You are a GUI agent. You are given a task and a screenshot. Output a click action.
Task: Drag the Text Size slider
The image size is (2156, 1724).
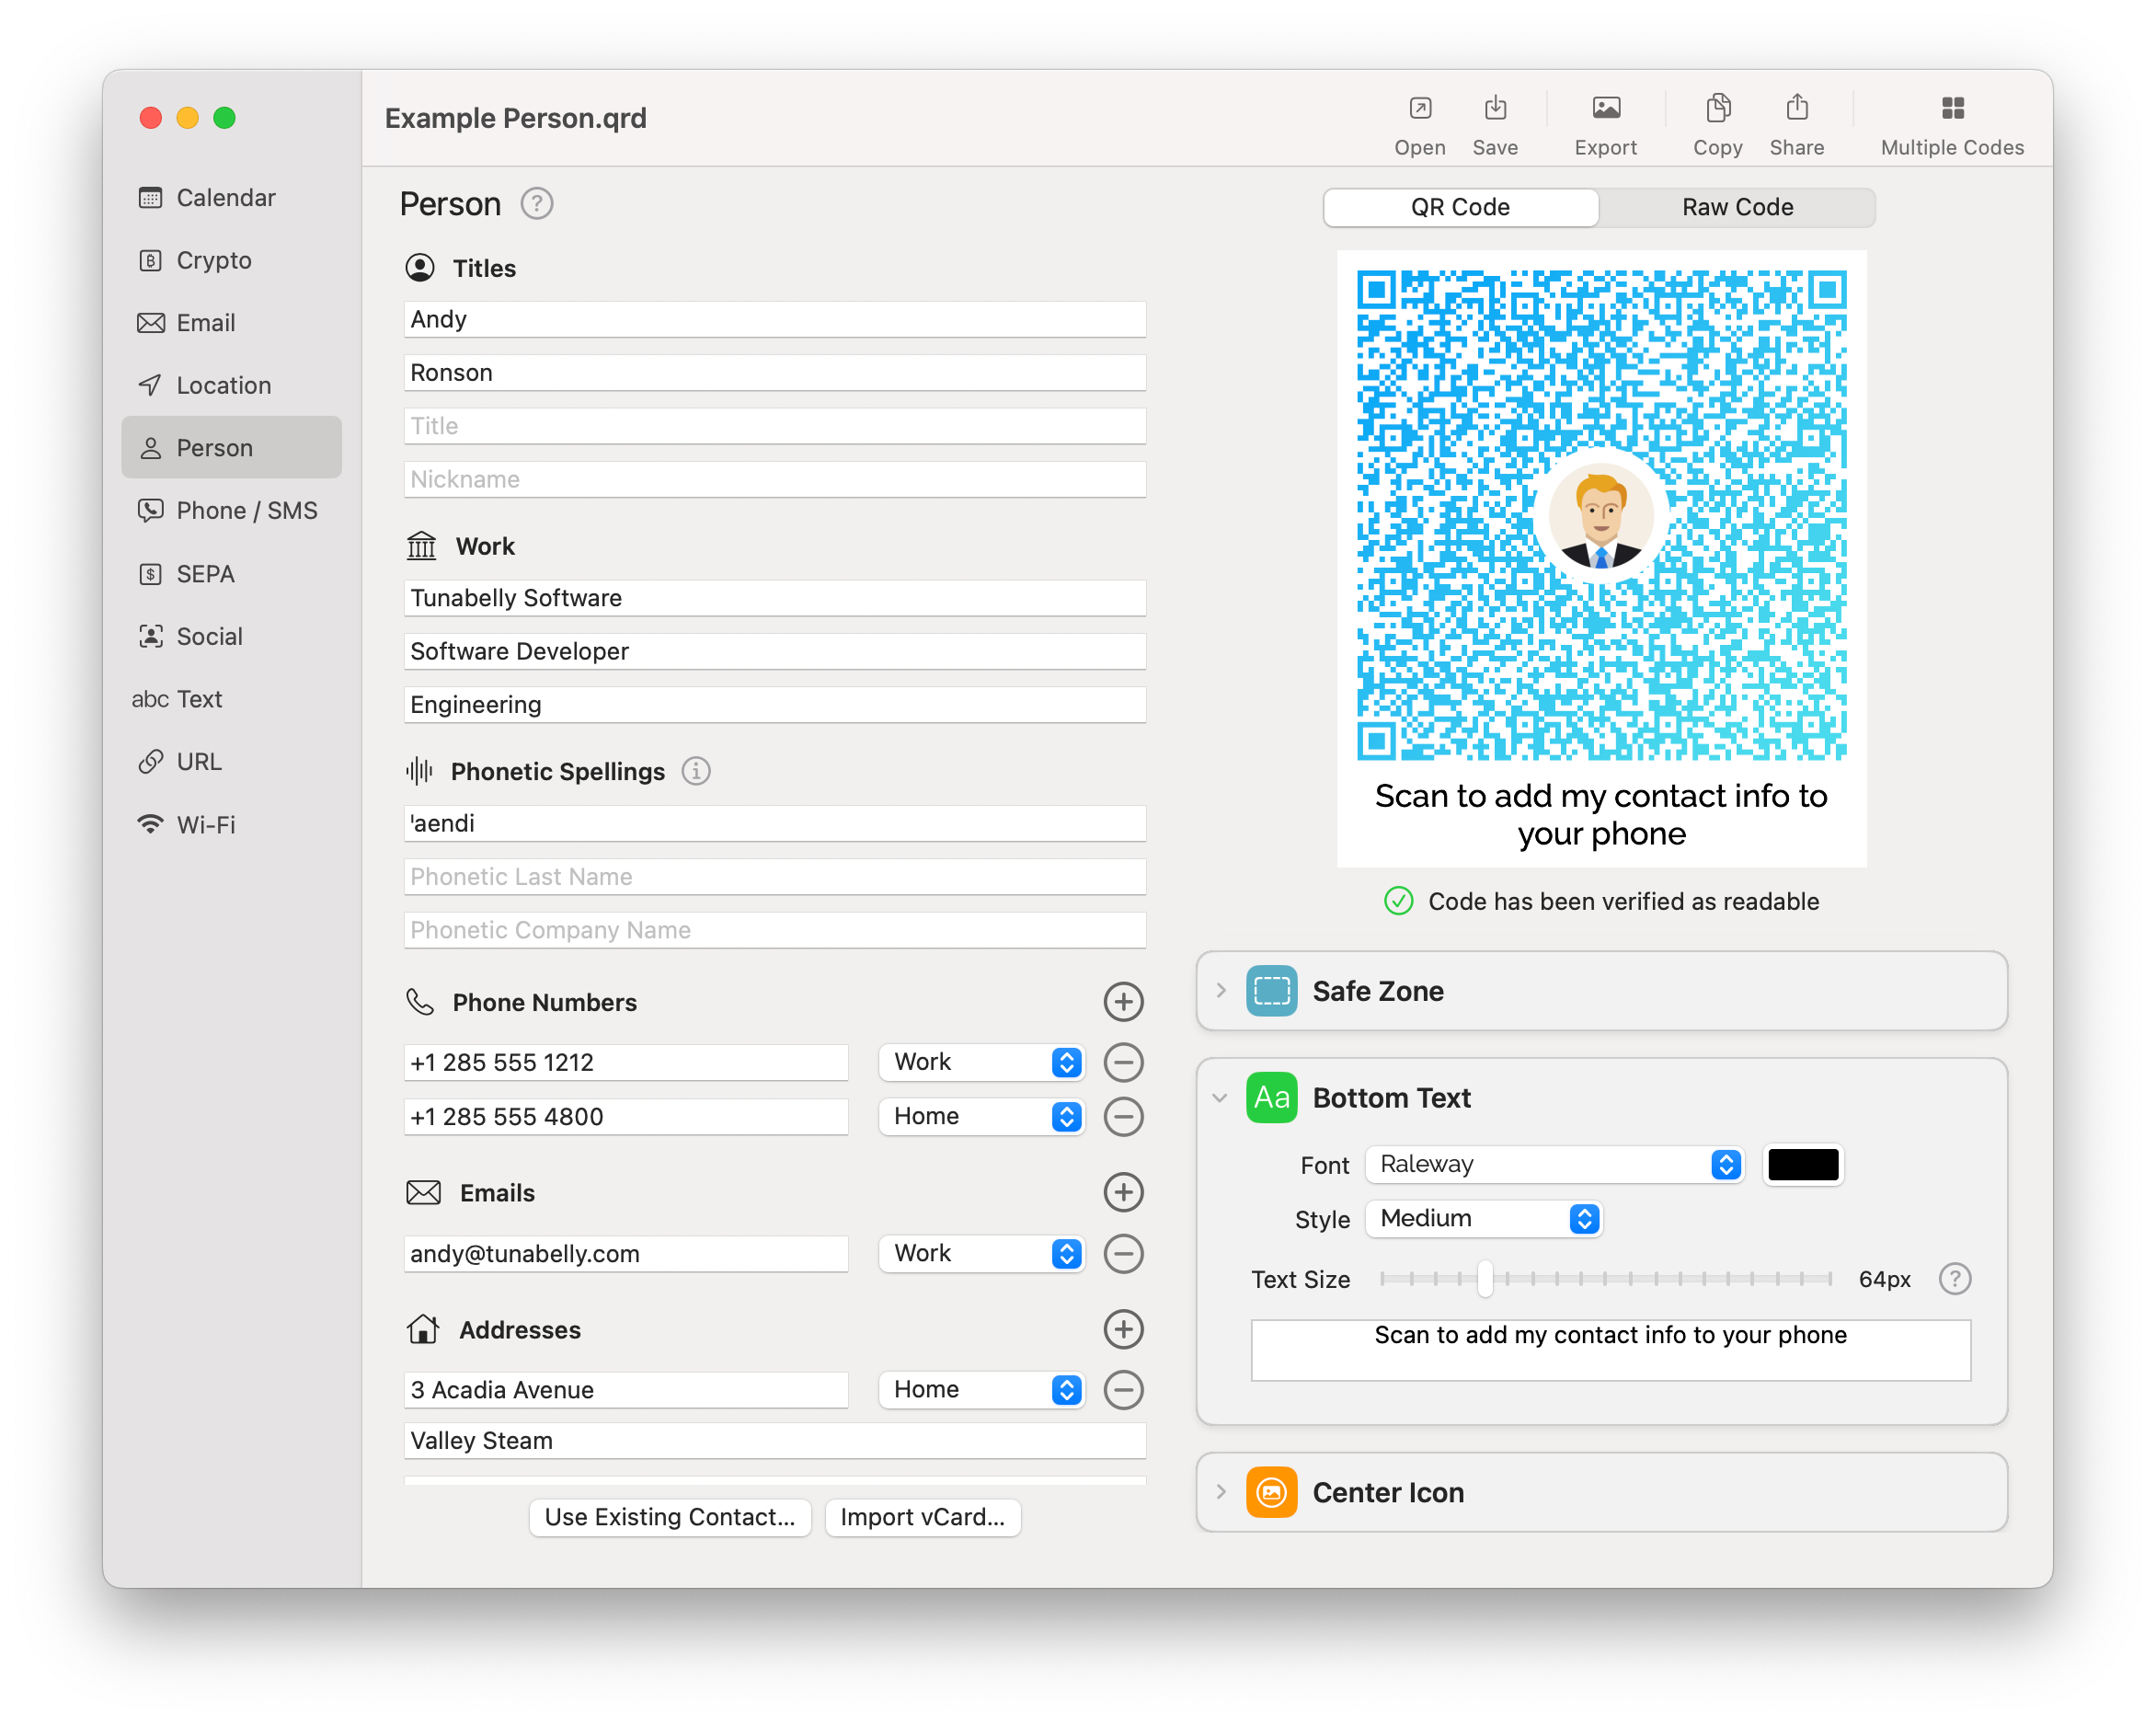(x=1489, y=1279)
